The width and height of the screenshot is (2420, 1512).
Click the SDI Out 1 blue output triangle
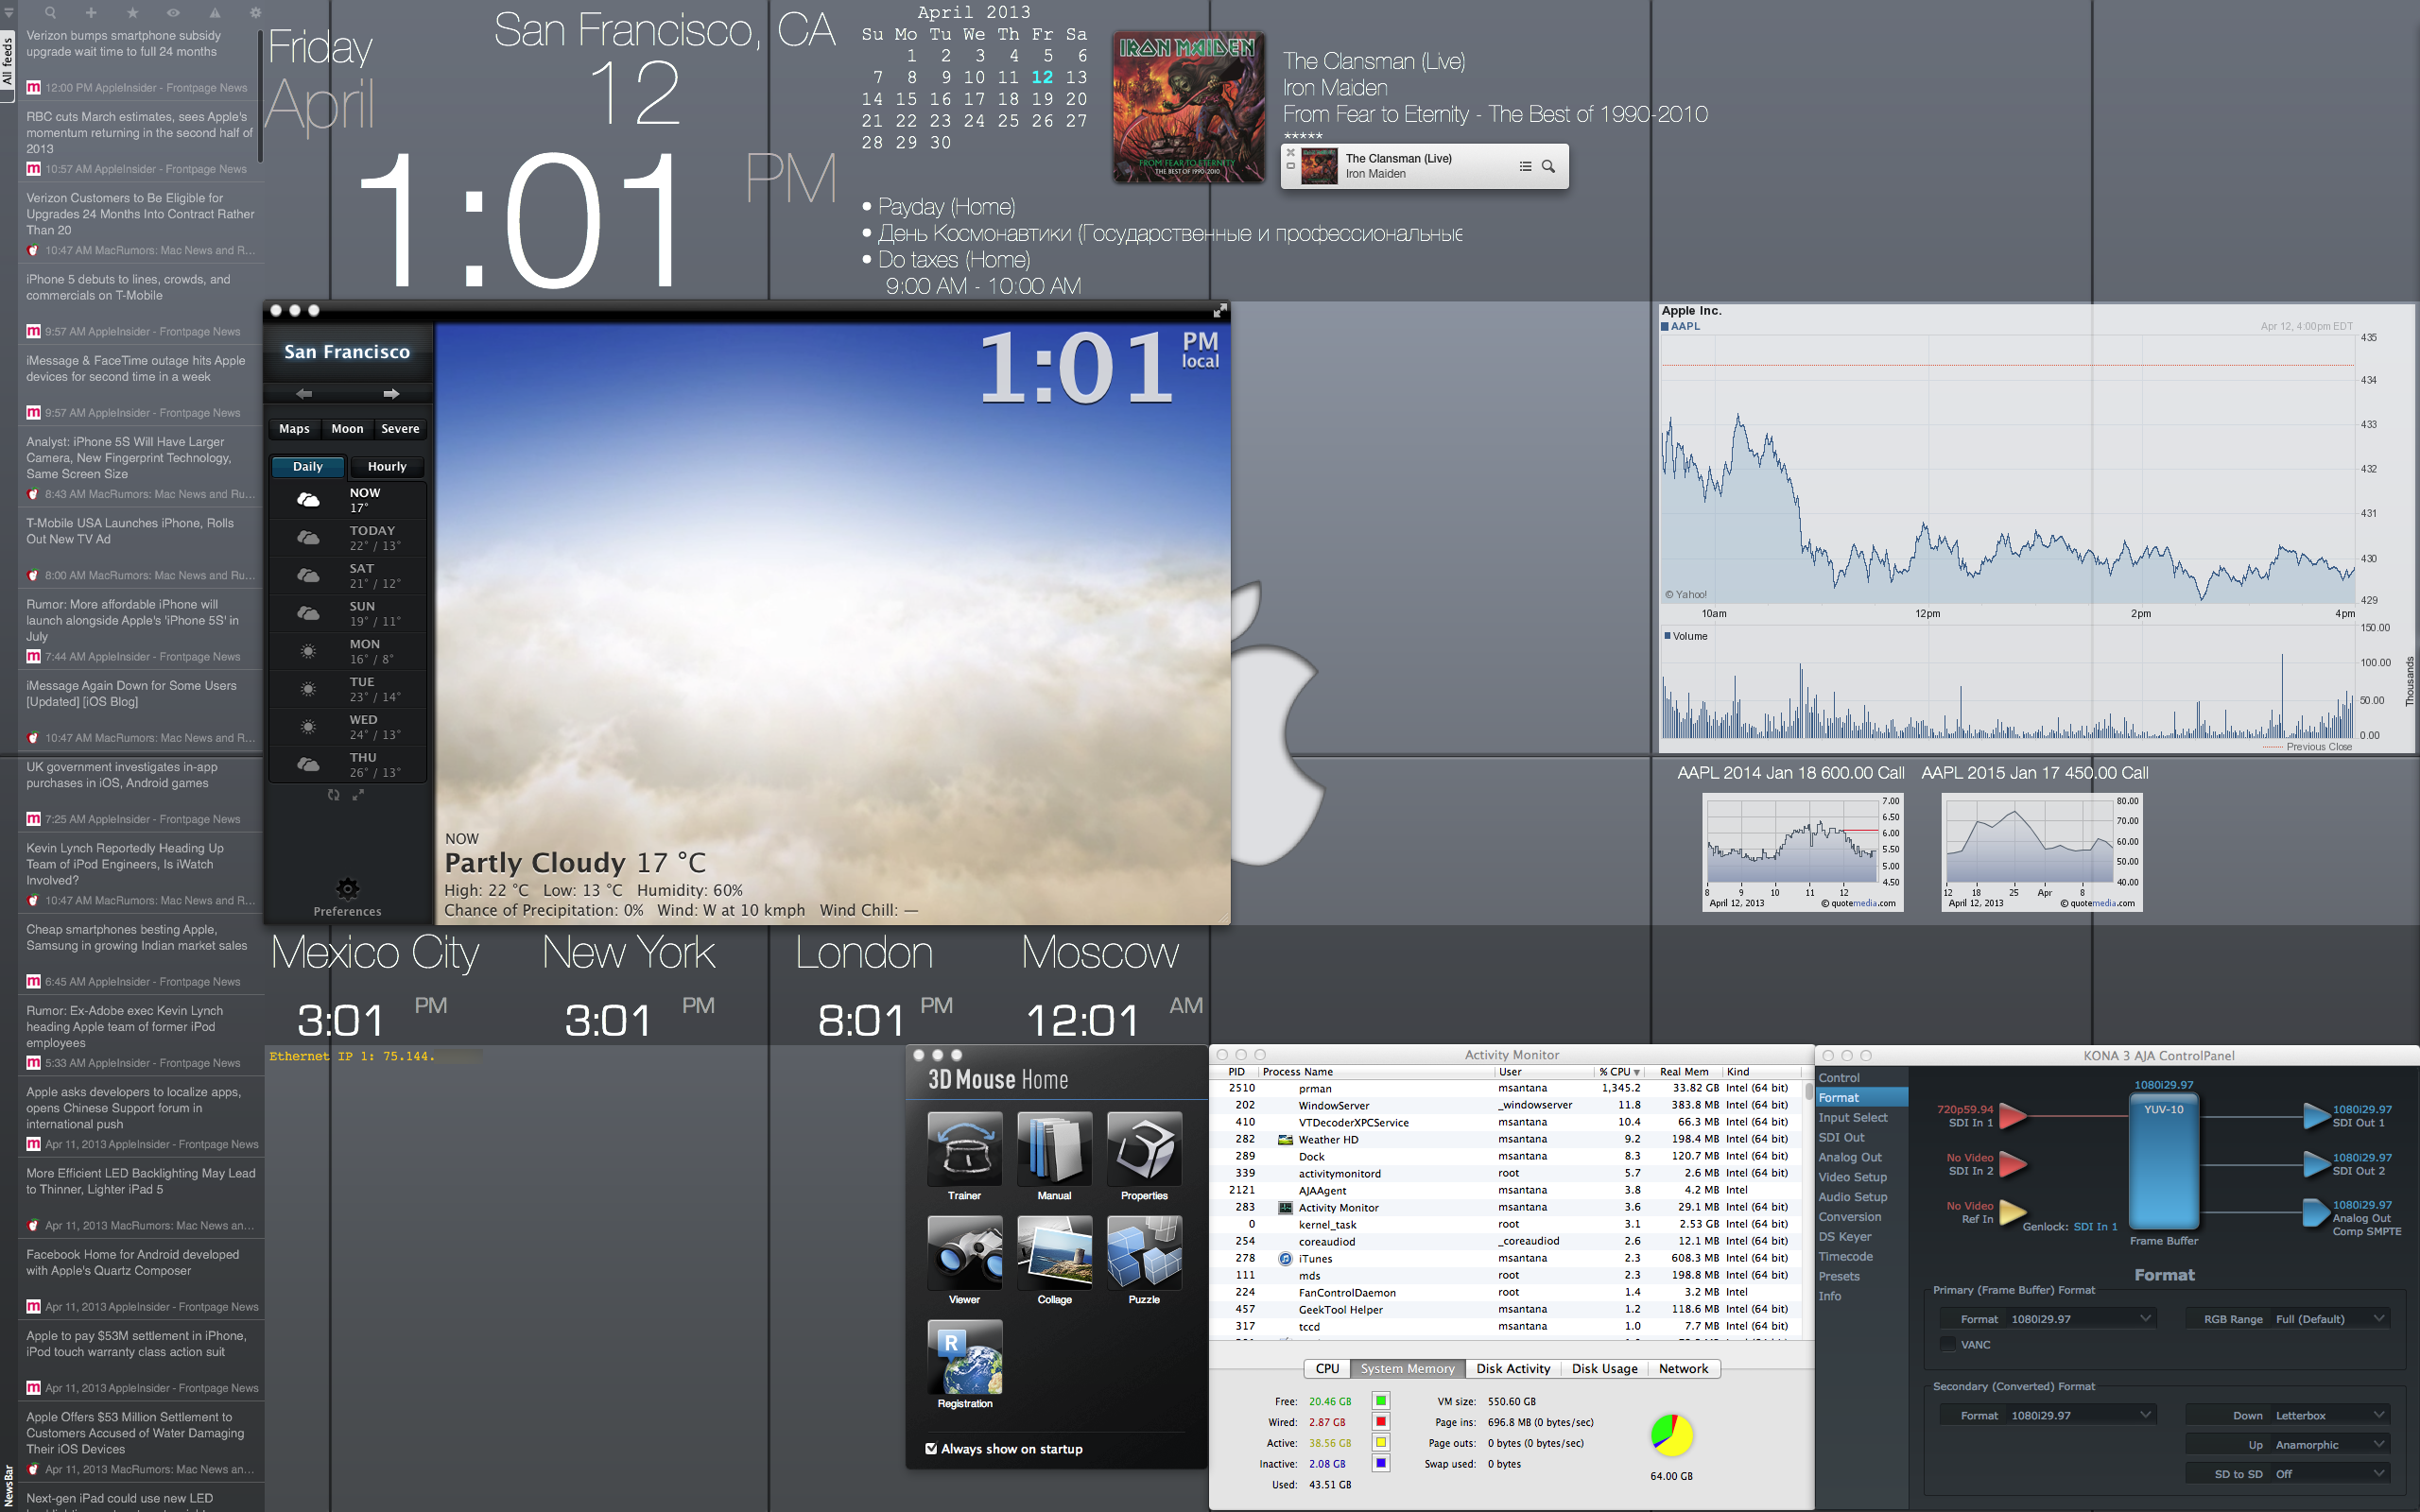(x=2316, y=1116)
